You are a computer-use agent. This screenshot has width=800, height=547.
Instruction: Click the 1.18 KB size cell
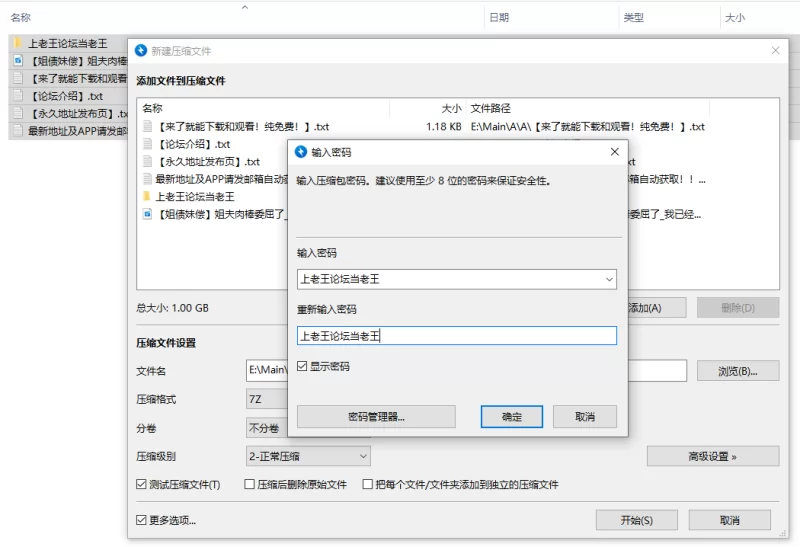pos(443,126)
